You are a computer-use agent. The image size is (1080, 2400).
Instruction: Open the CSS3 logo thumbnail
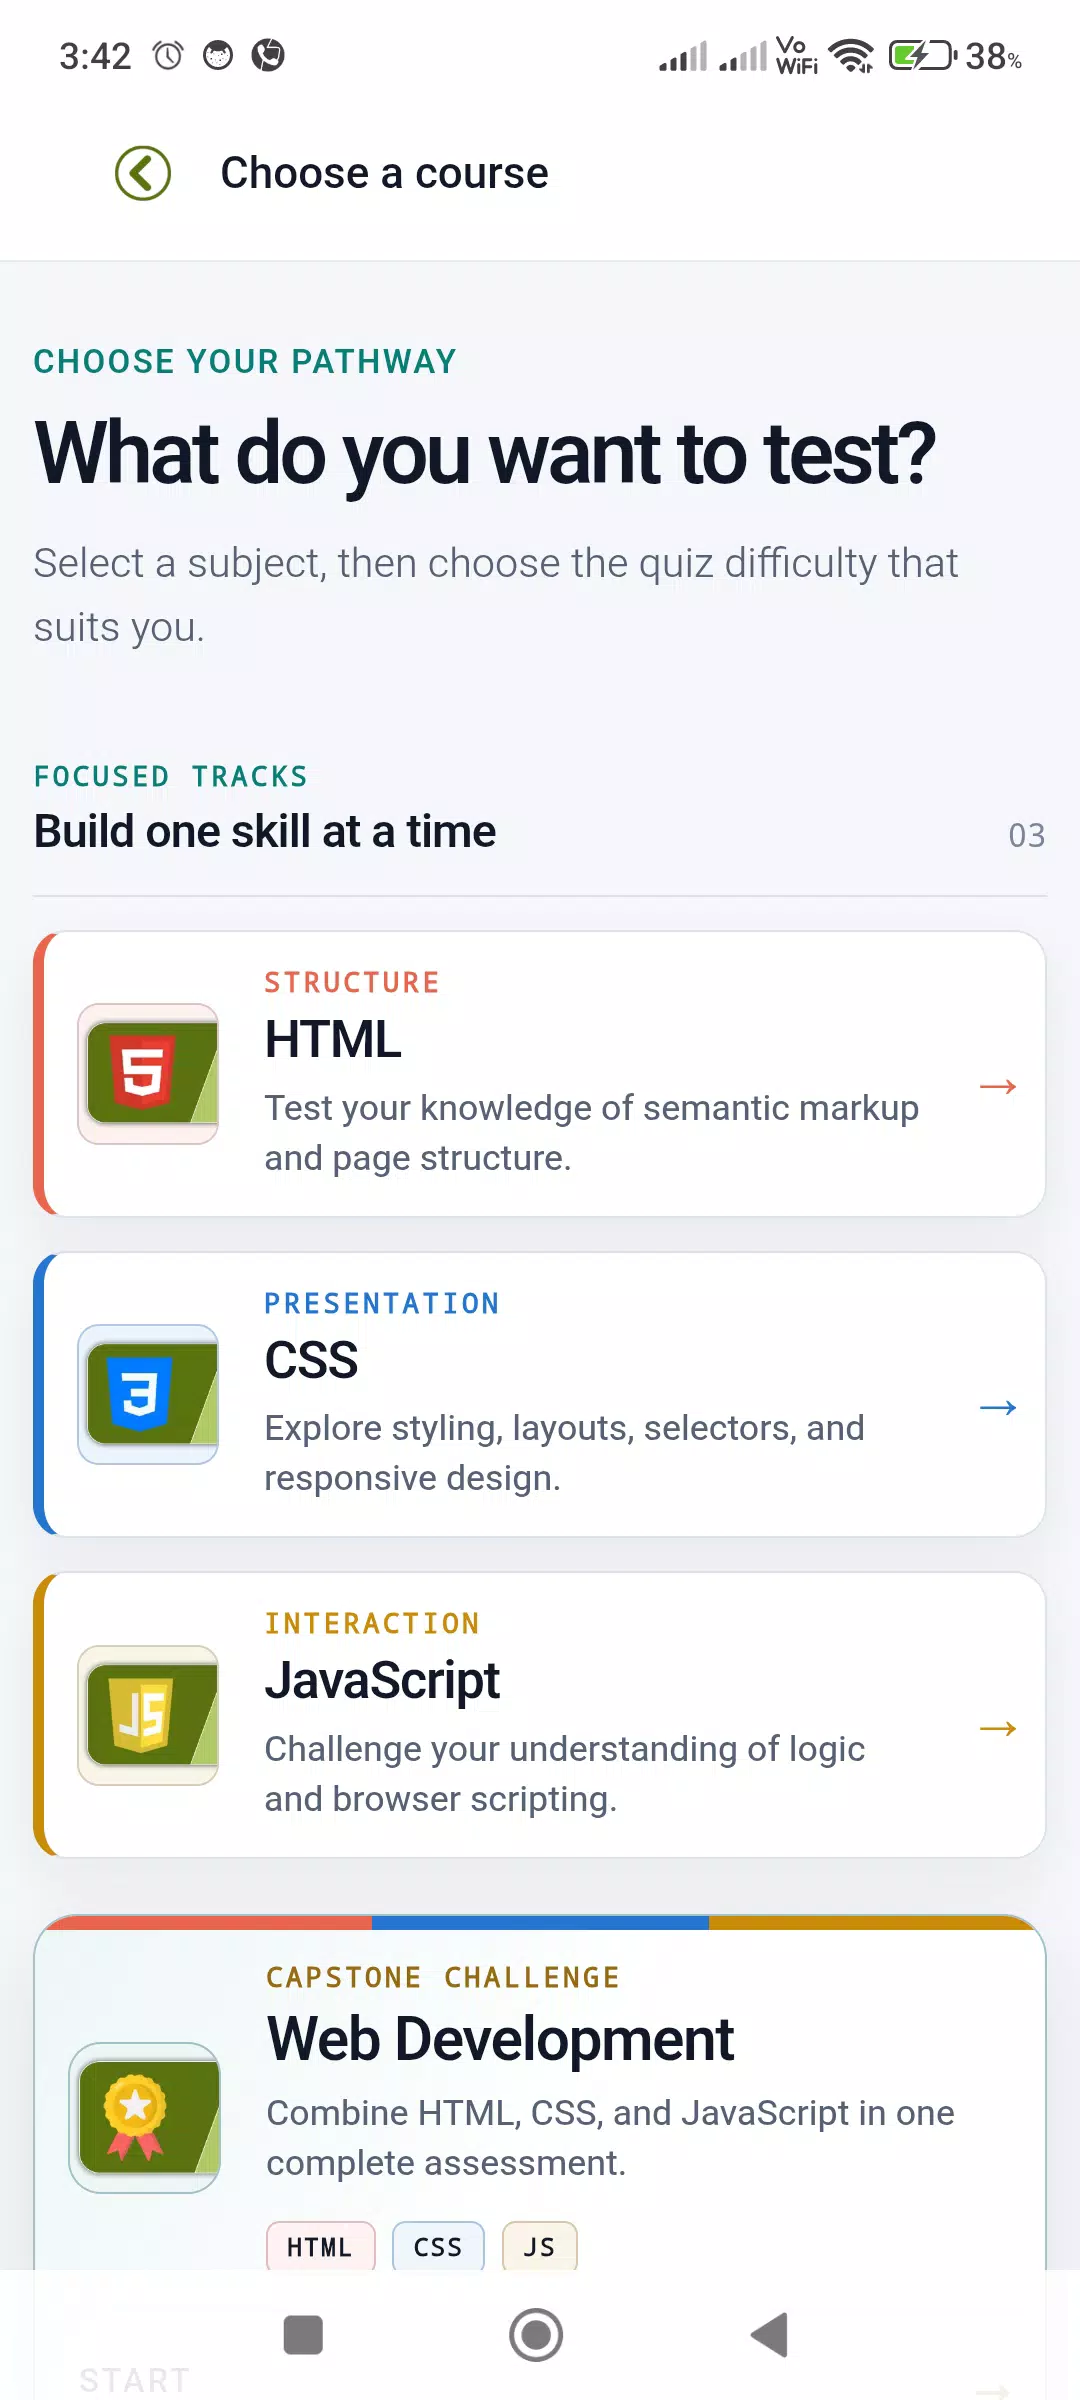click(148, 1394)
